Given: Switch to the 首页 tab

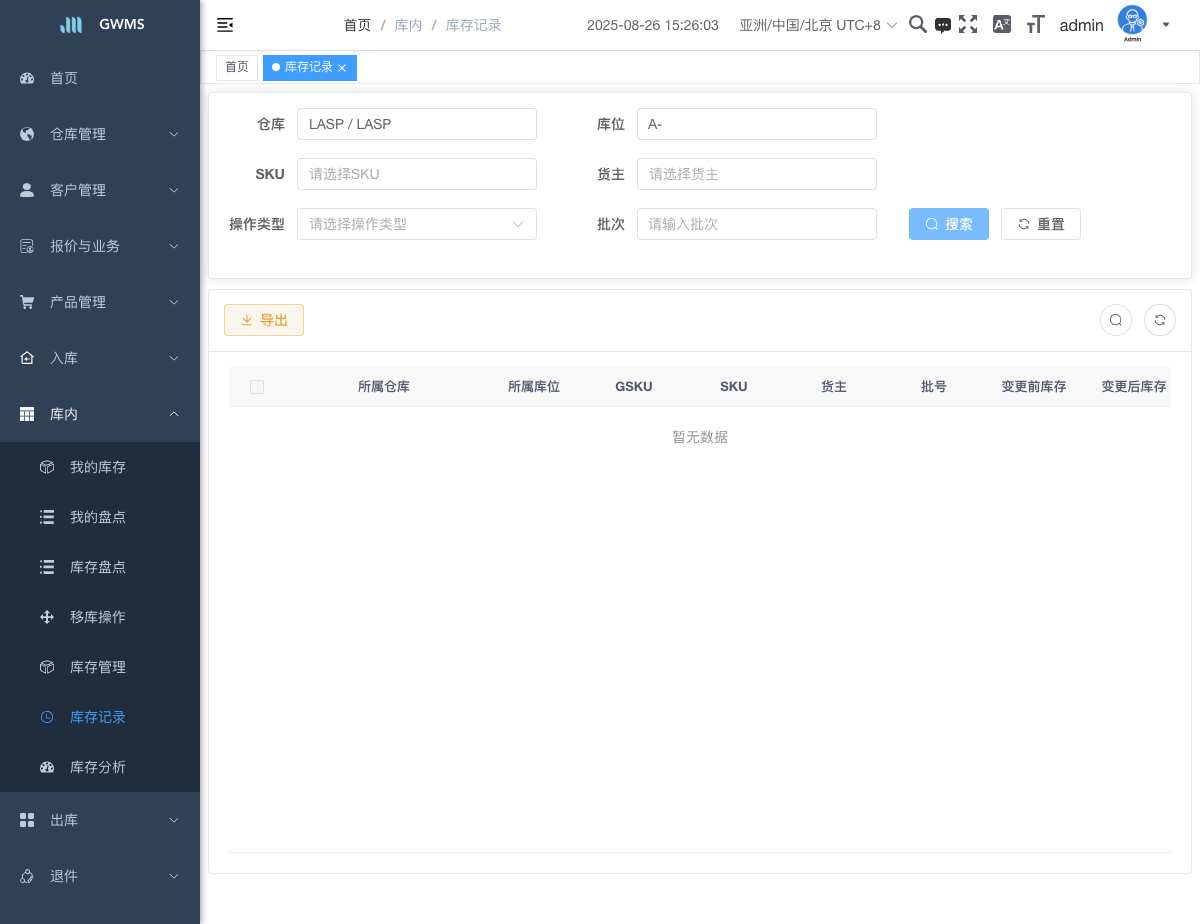Looking at the screenshot, I should (x=237, y=67).
